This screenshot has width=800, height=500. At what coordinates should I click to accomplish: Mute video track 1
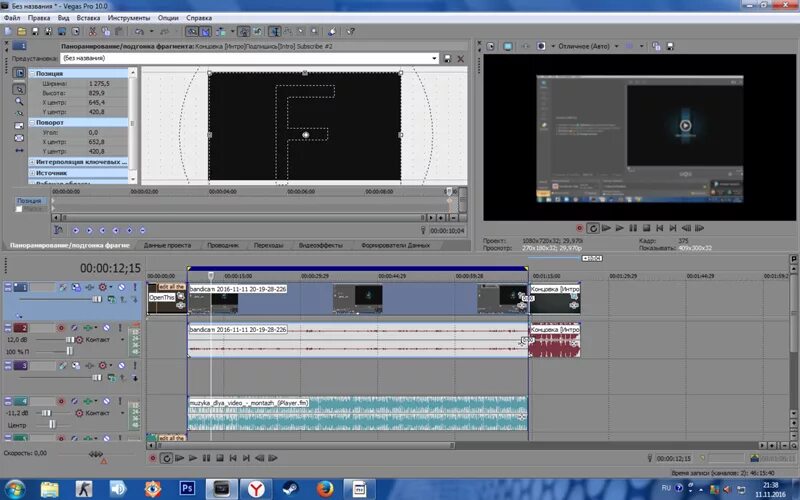pyautogui.click(x=121, y=287)
